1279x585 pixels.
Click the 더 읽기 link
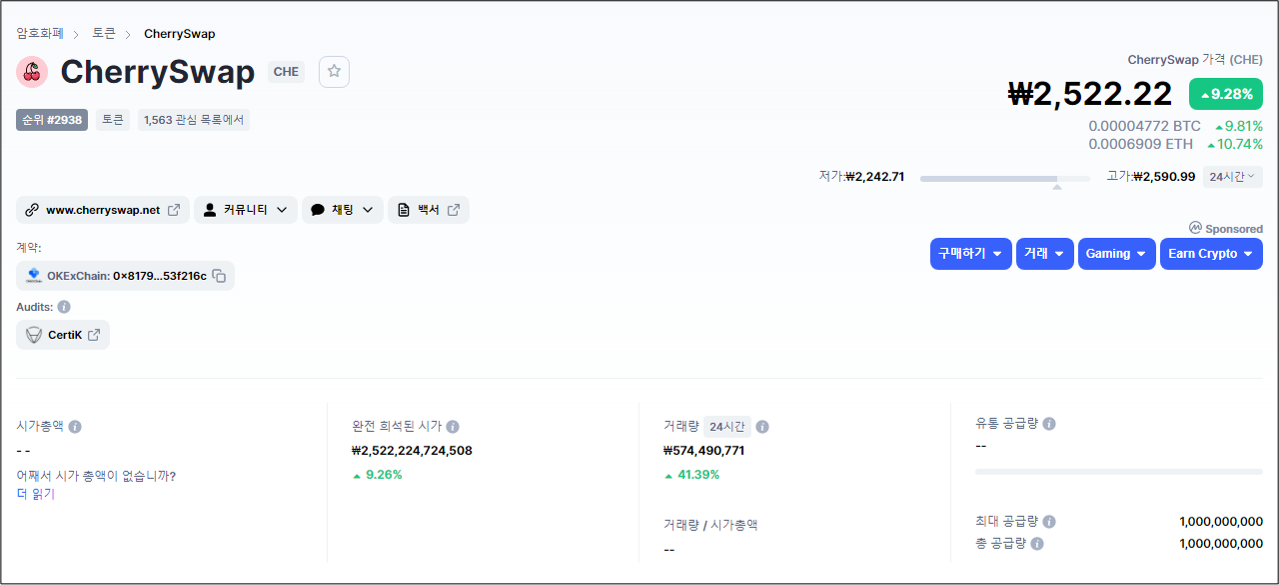coord(36,494)
